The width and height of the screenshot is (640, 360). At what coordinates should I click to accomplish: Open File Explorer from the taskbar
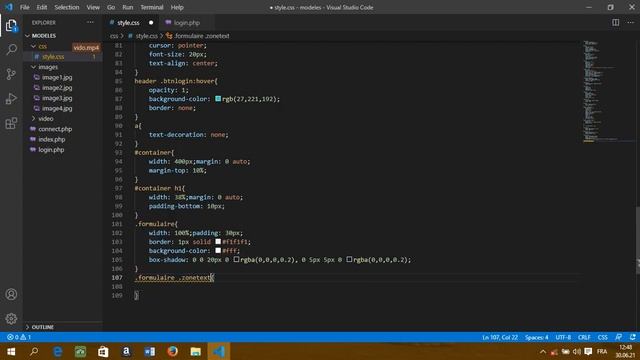(196, 351)
